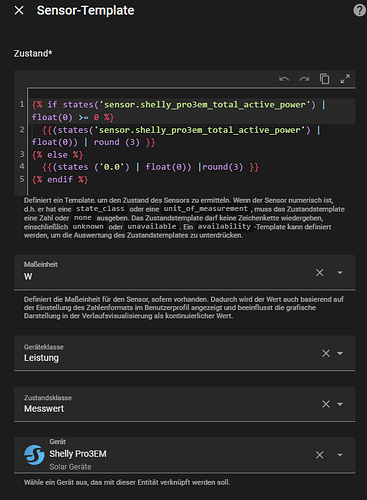Copy the template code to clipboard

[325, 79]
